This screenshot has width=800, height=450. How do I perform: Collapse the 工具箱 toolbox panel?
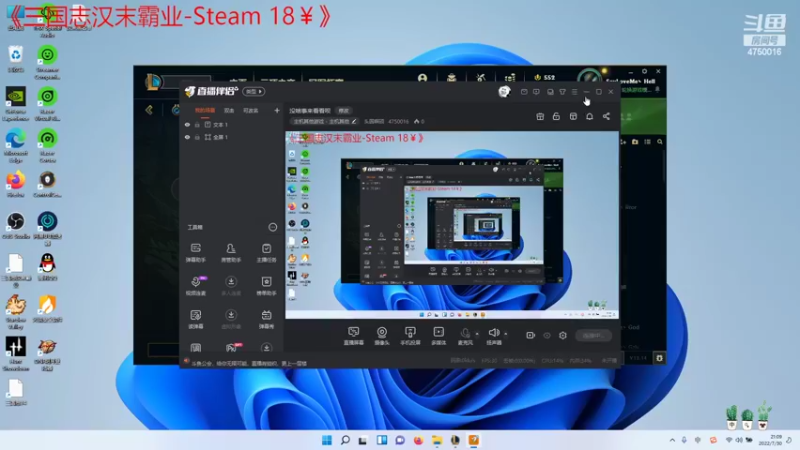click(273, 227)
